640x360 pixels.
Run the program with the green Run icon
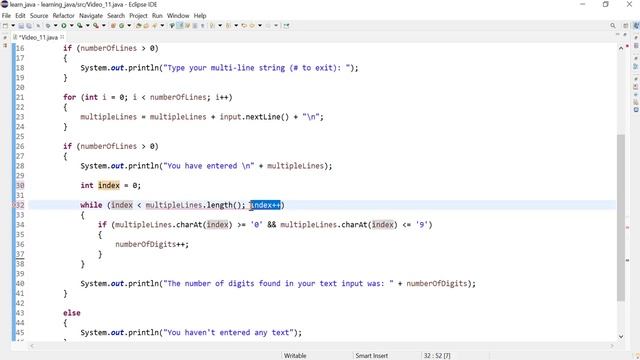(x=64, y=25)
